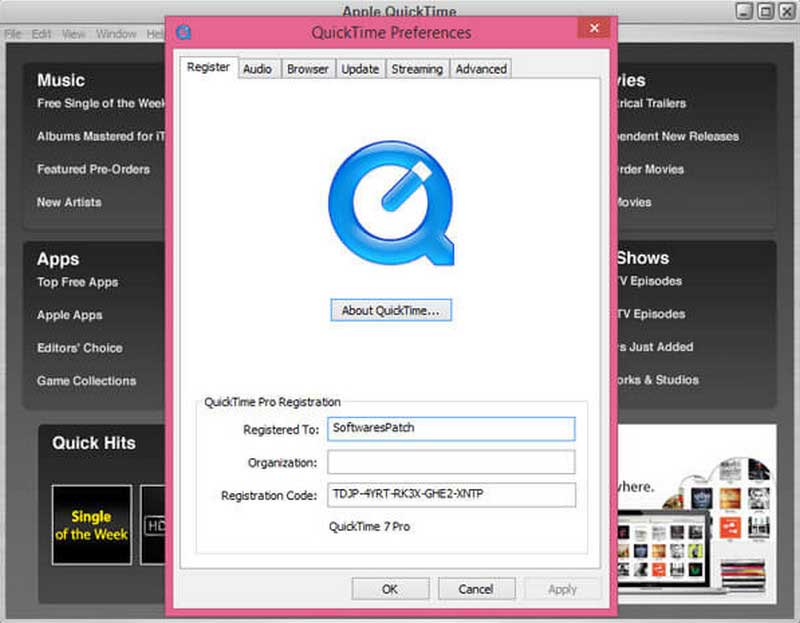Select the Streaming tab
Viewport: 800px width, 623px height.
[417, 69]
